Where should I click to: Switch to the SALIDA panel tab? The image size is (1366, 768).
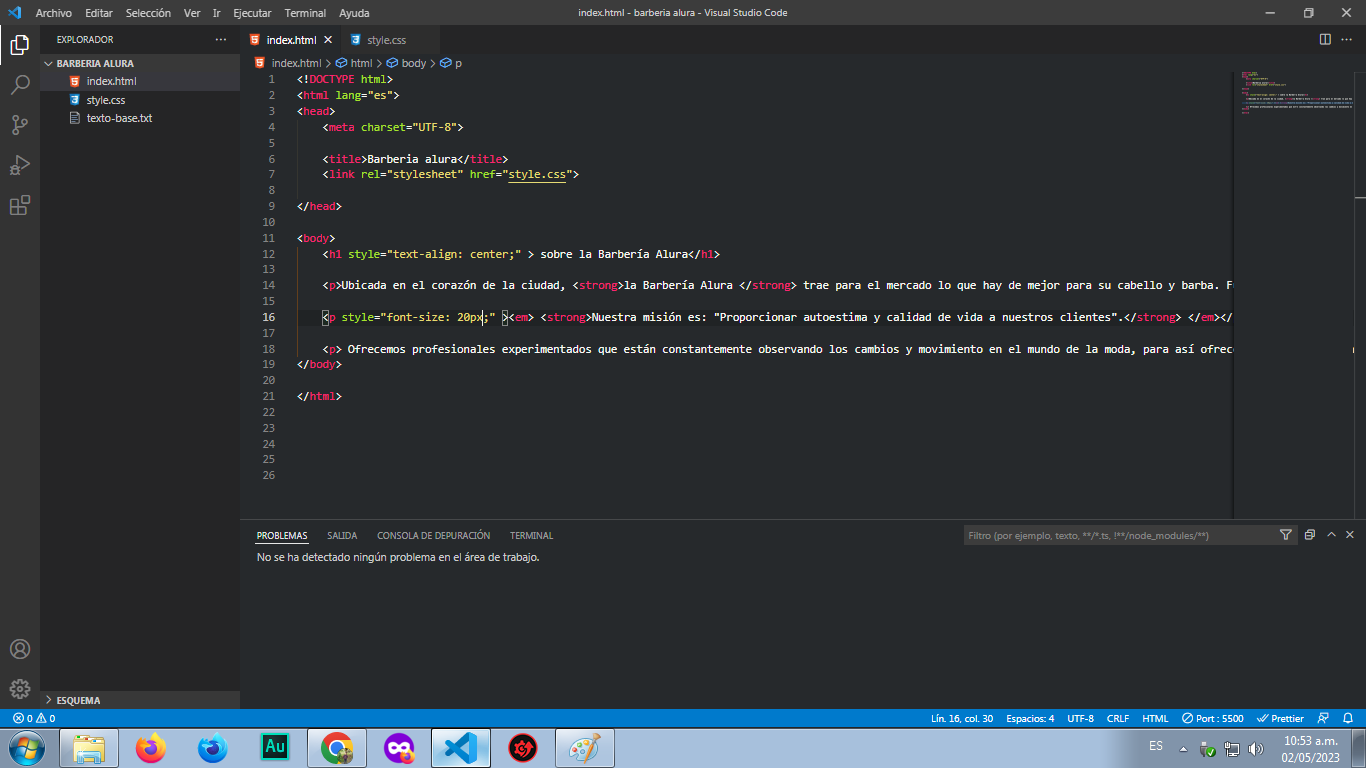pyautogui.click(x=342, y=536)
